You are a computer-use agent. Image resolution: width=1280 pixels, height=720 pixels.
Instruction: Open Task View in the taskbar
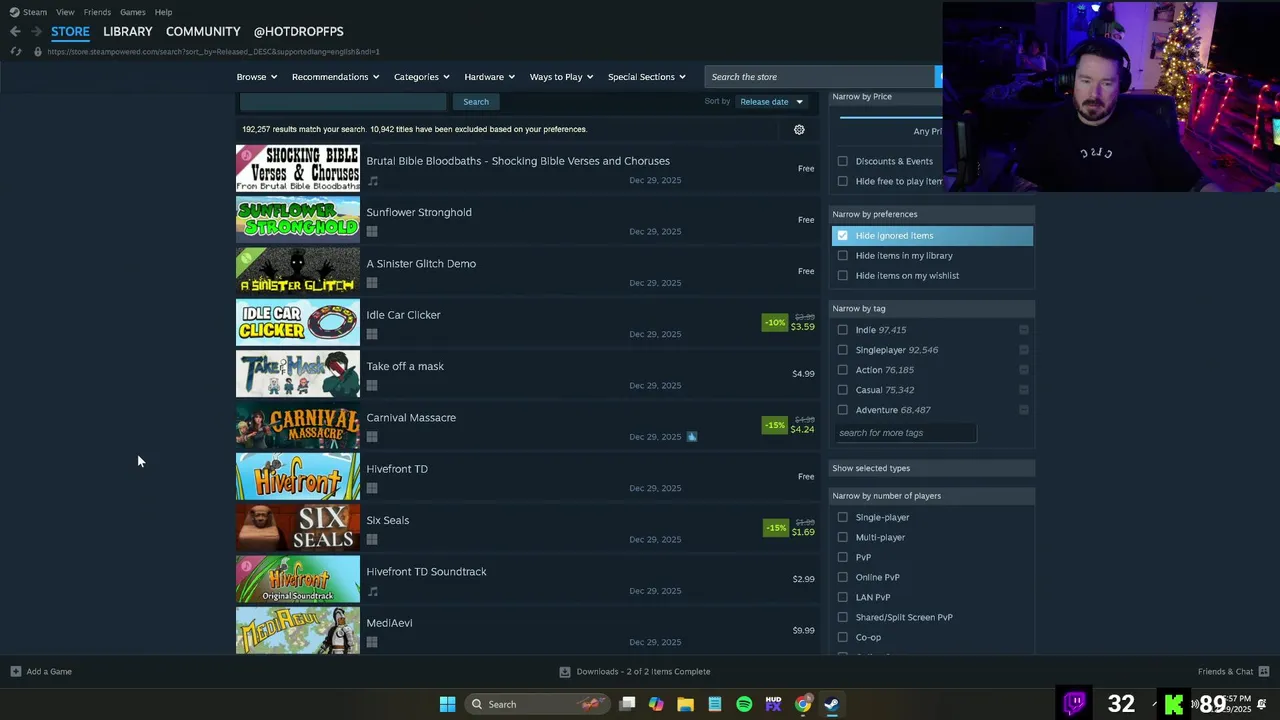[627, 704]
